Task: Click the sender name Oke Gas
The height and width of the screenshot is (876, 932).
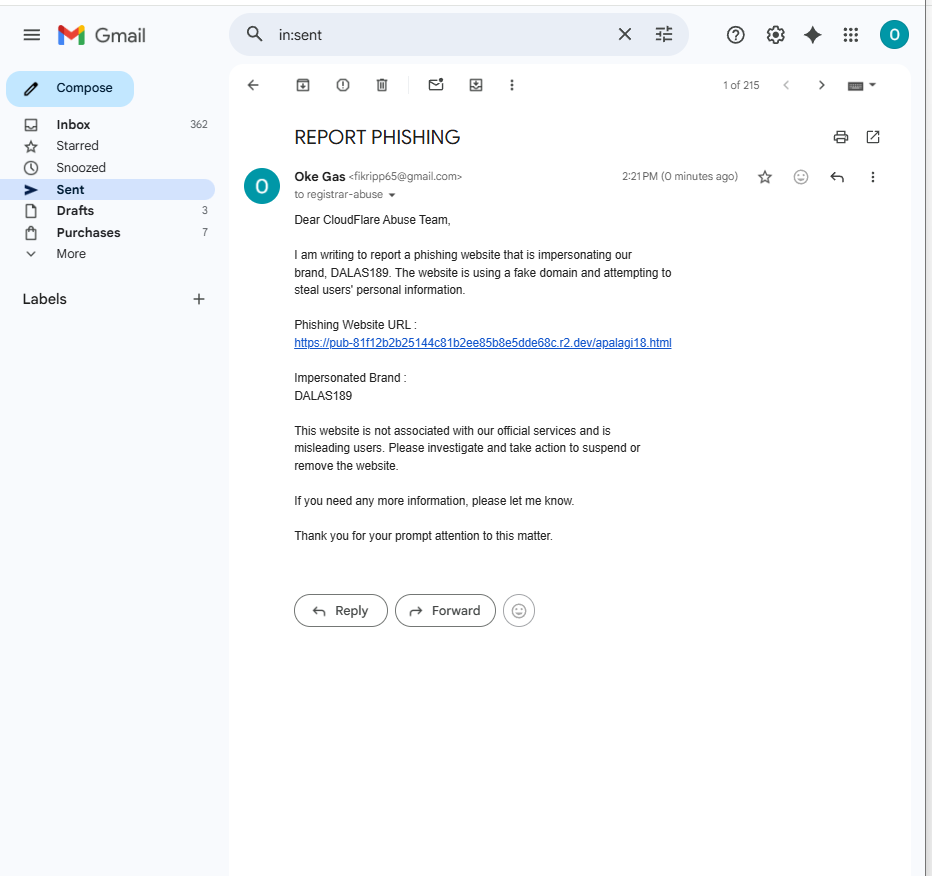Action: point(320,177)
